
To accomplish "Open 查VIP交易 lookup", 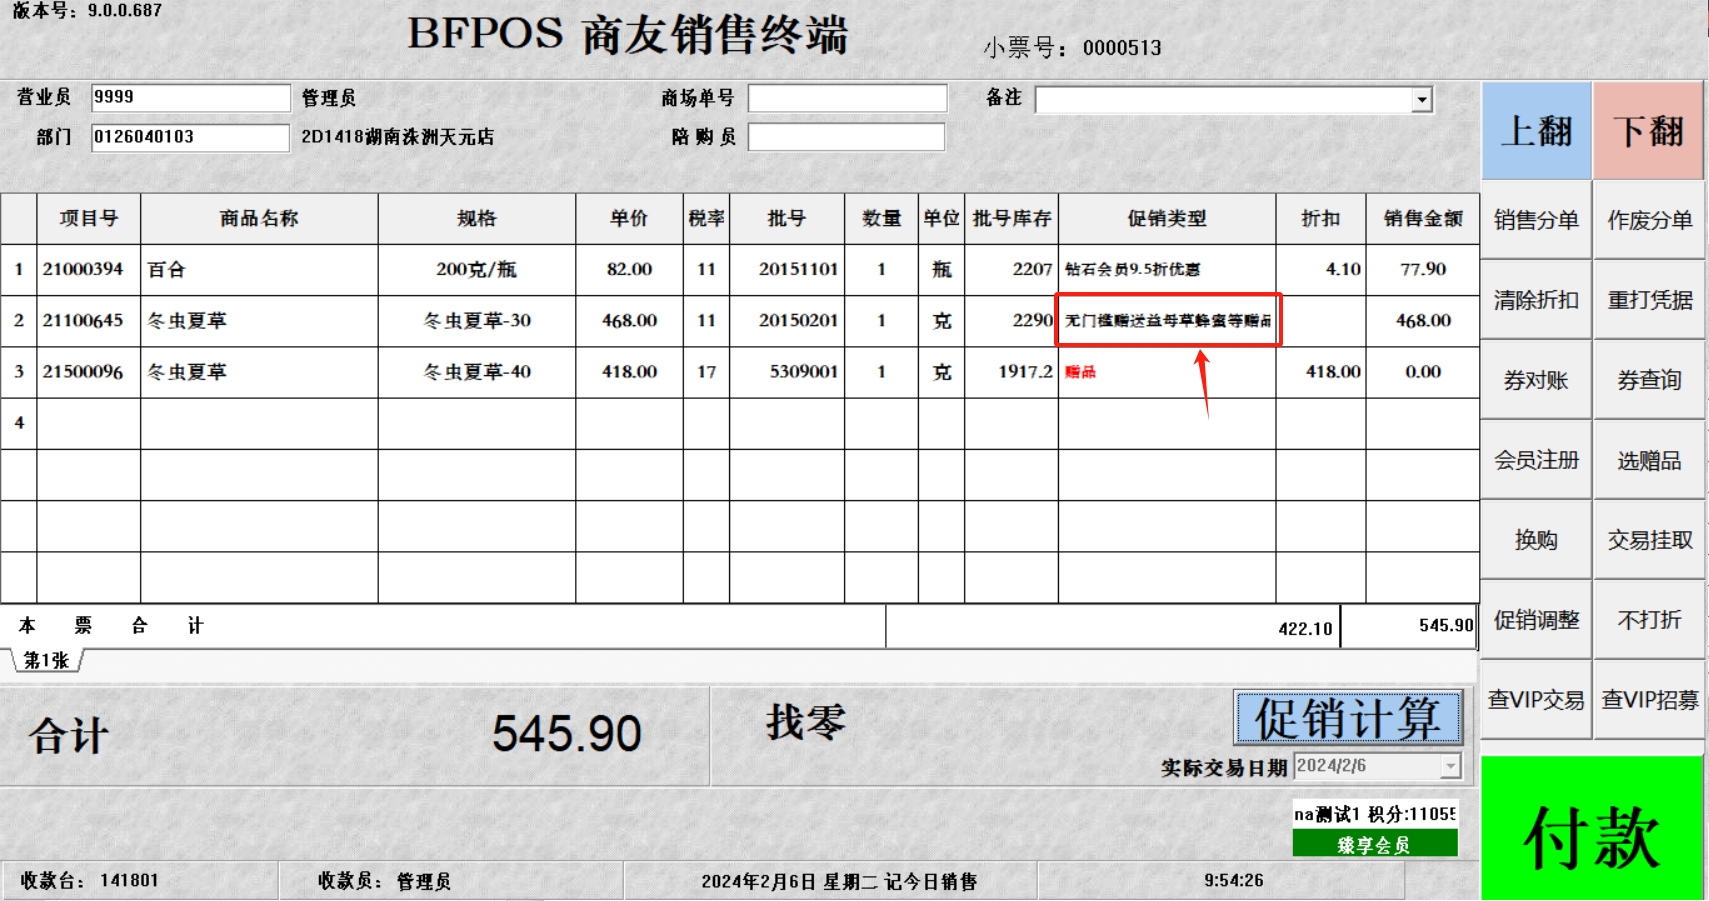I will point(1536,700).
